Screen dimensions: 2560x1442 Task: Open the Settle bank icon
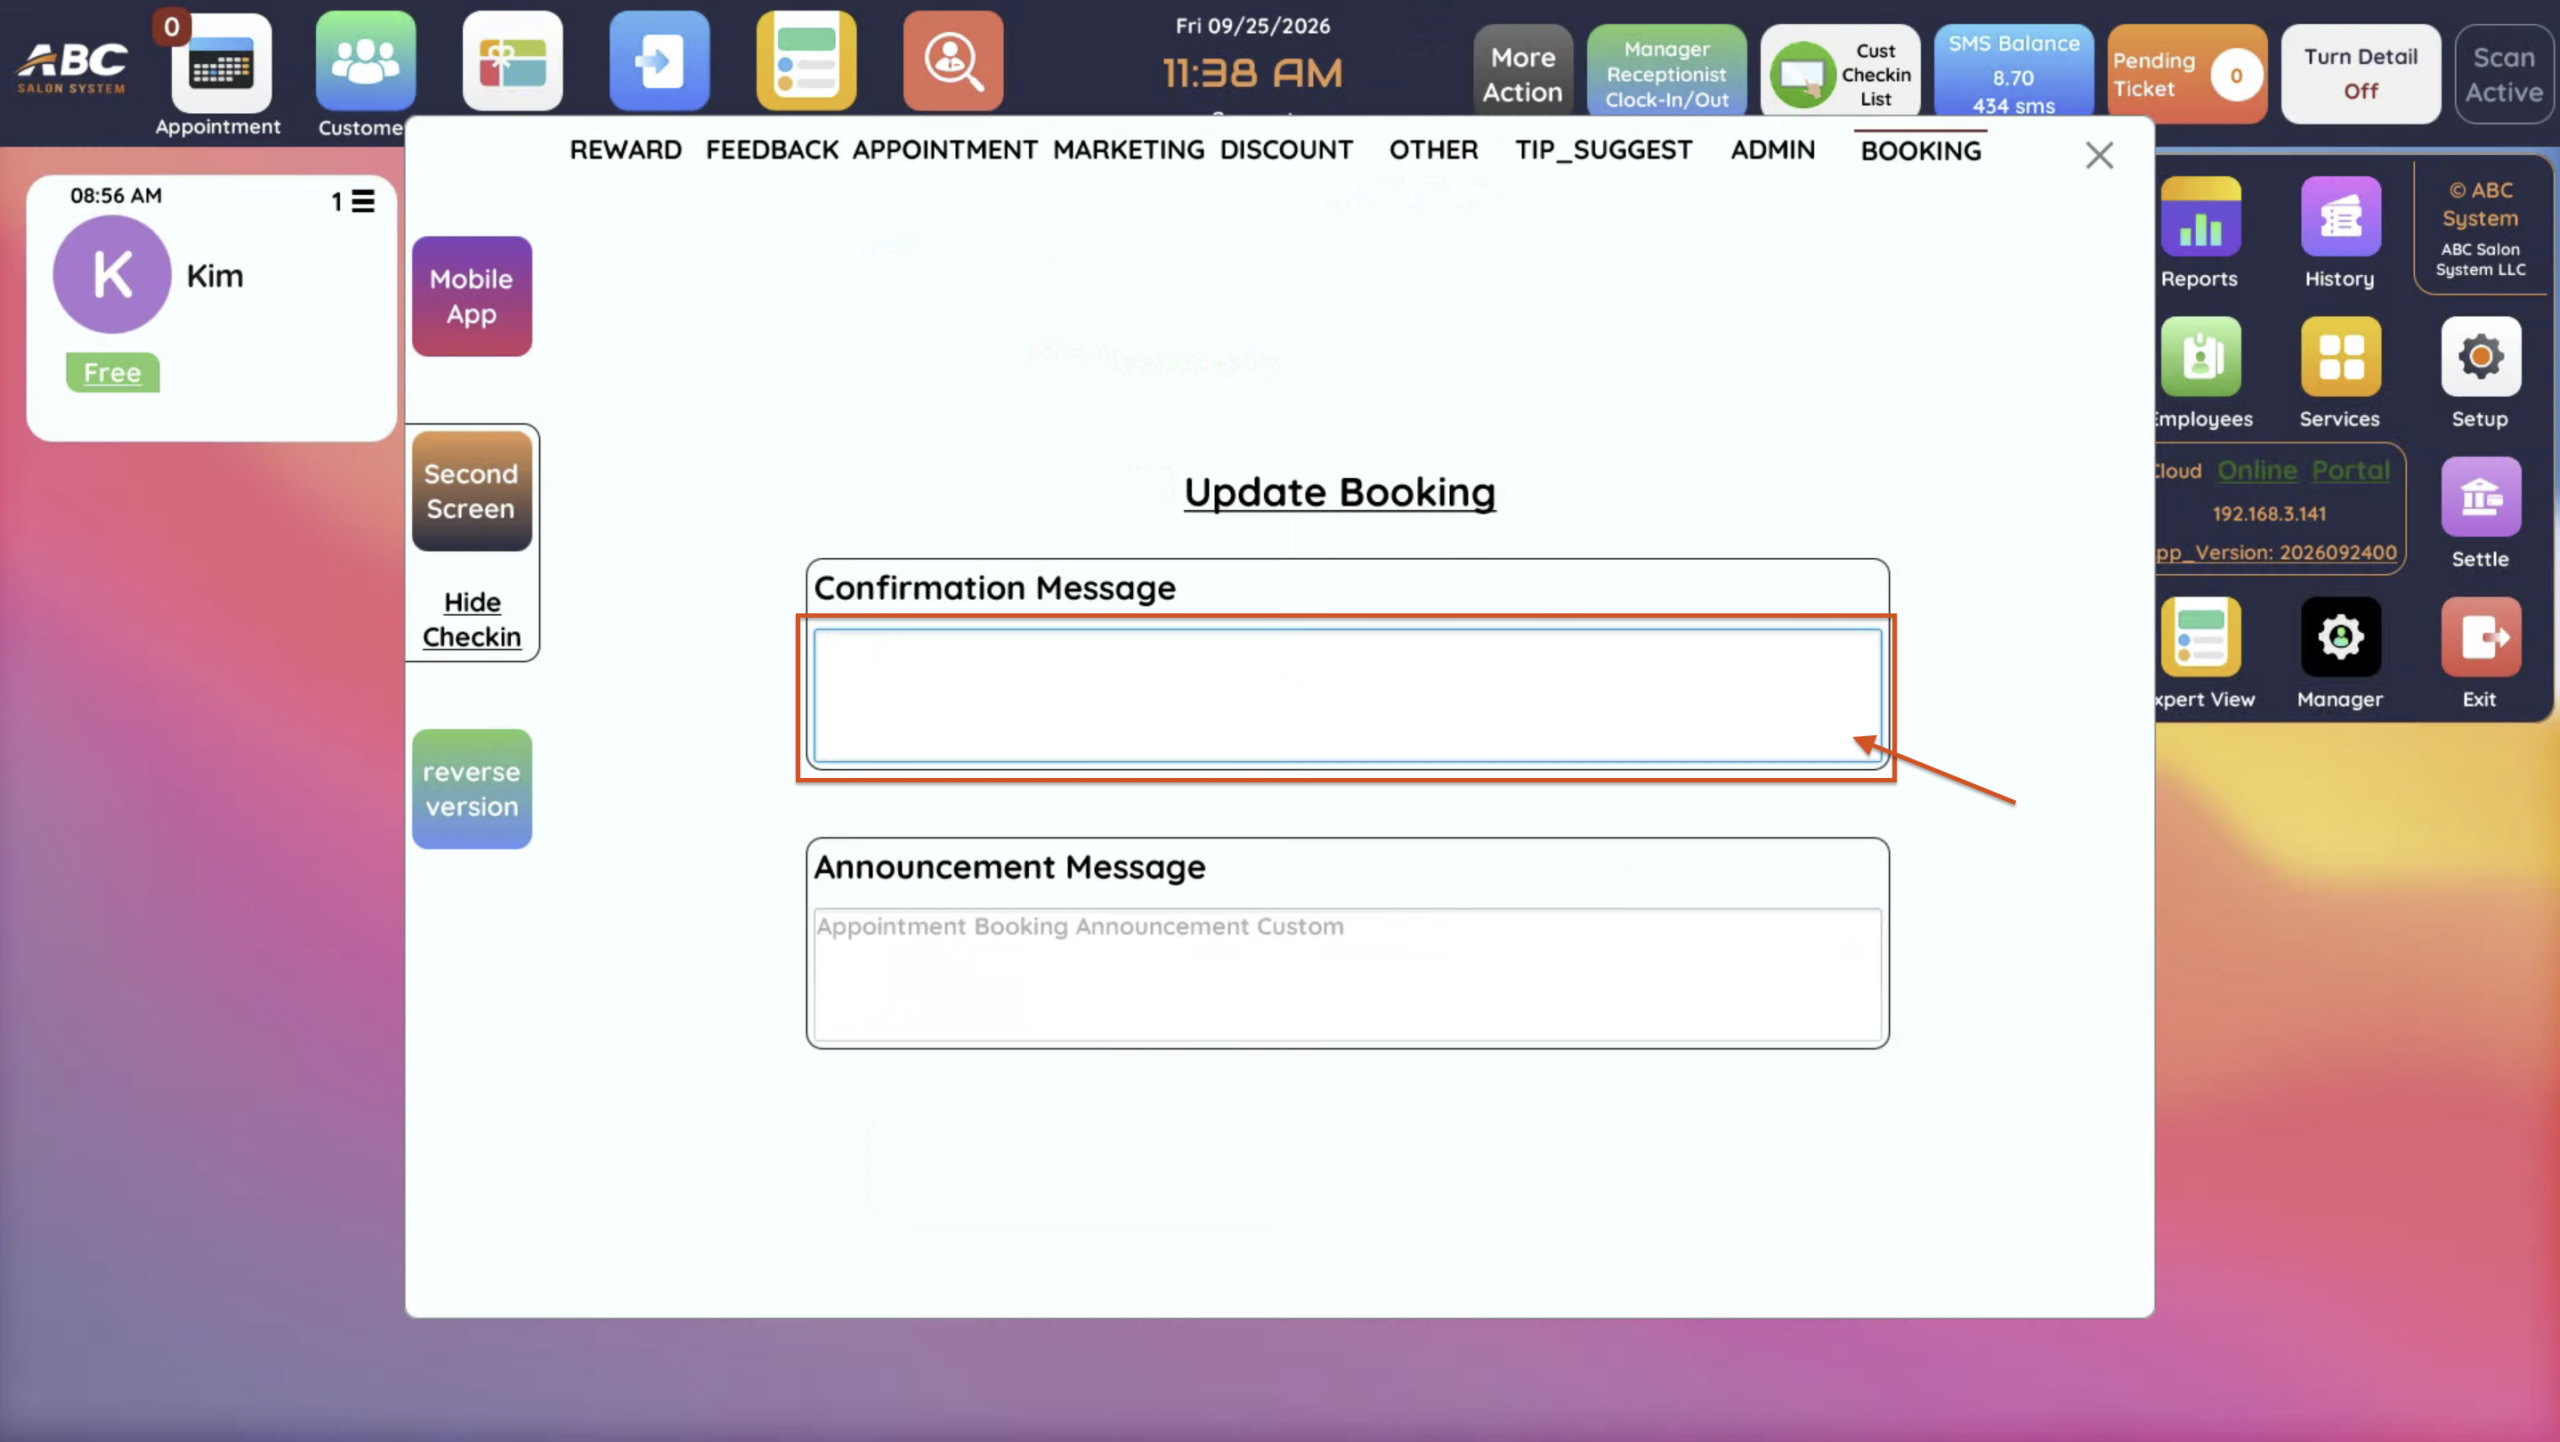point(2480,497)
